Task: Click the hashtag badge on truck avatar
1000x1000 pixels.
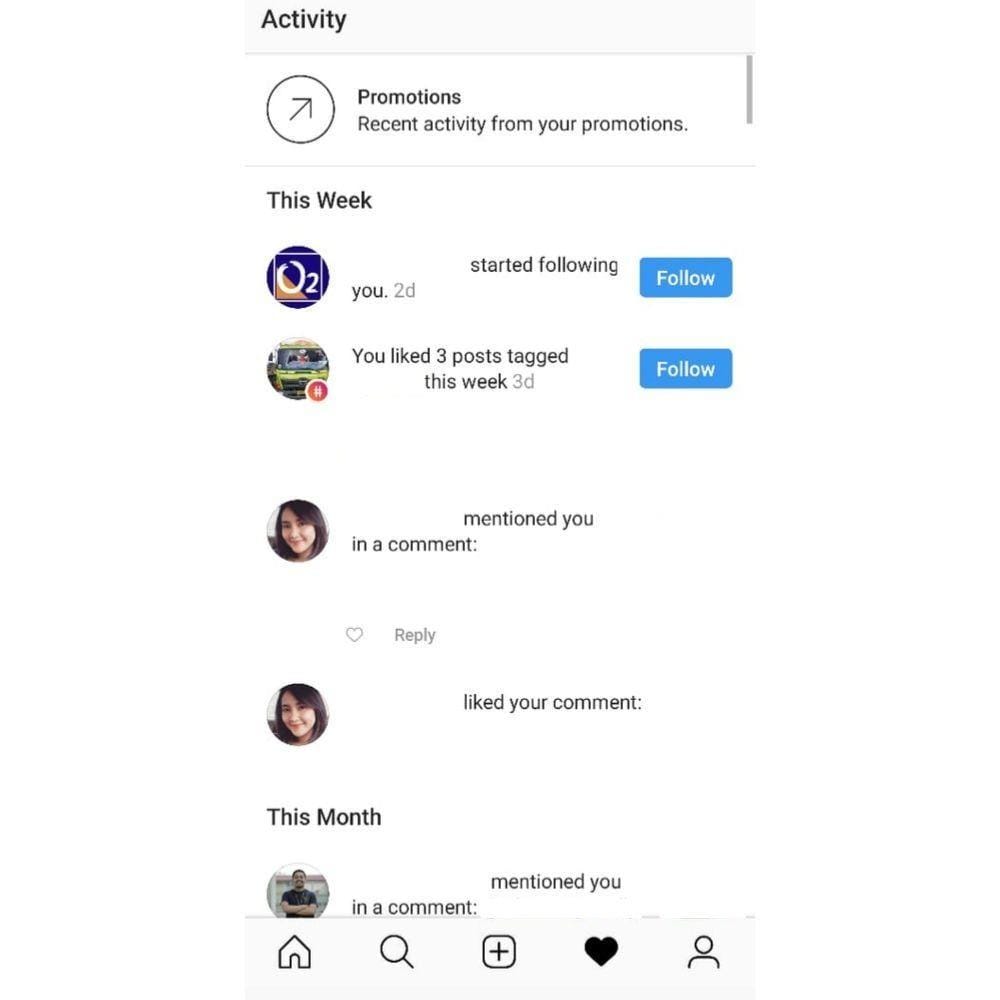Action: click(x=318, y=391)
